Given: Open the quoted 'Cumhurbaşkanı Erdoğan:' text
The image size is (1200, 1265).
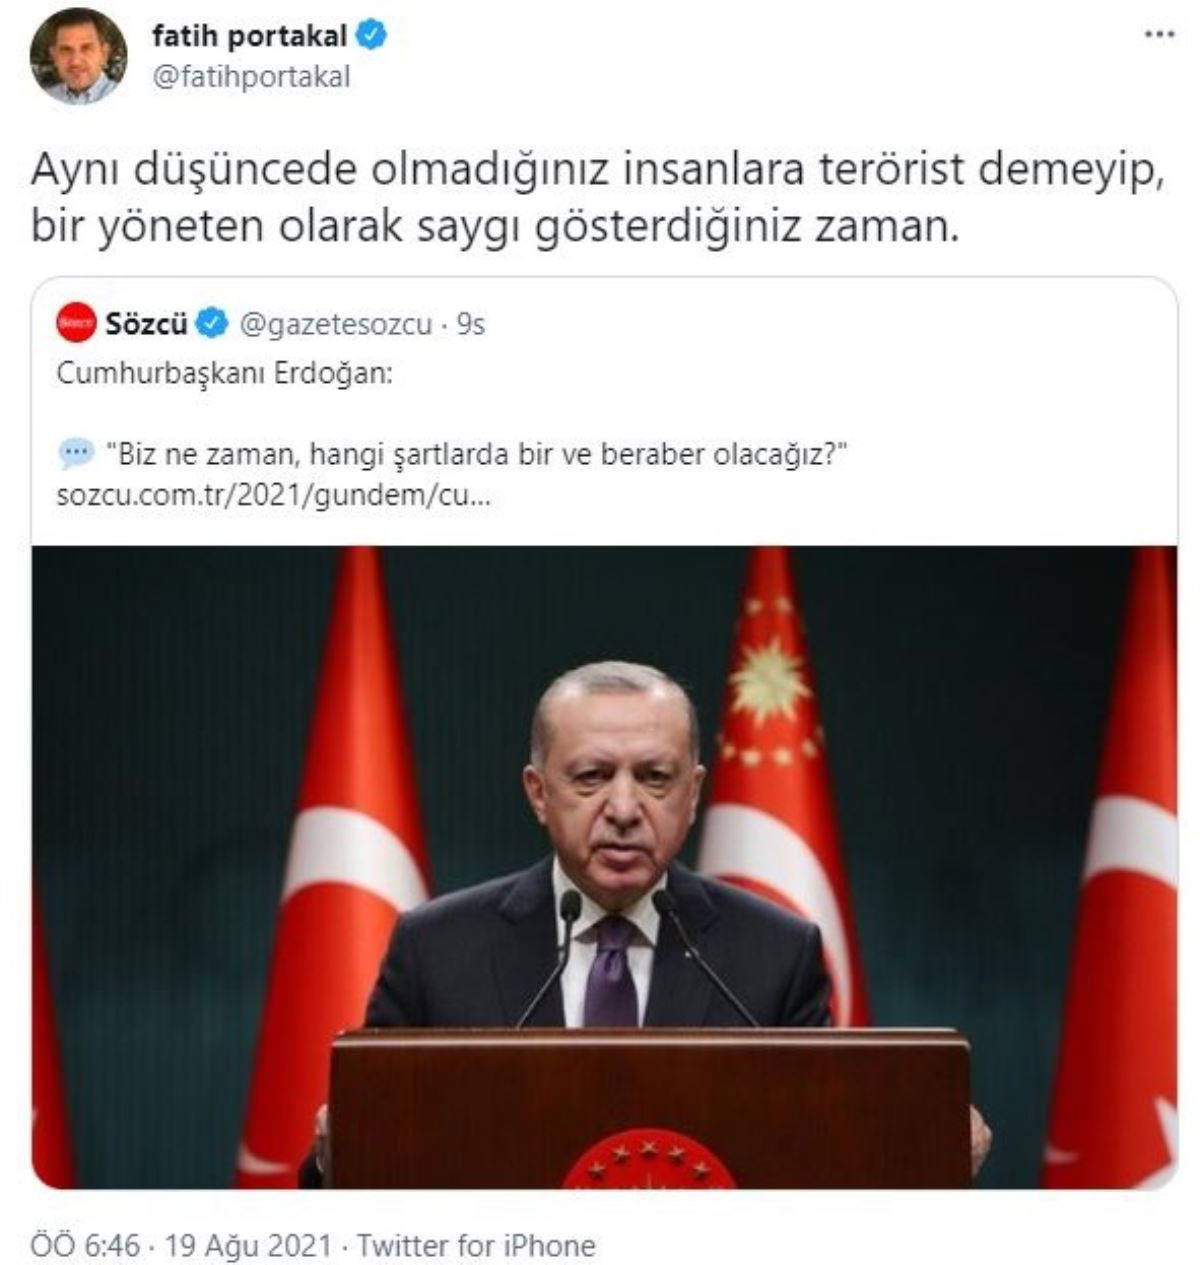Looking at the screenshot, I should click(225, 374).
